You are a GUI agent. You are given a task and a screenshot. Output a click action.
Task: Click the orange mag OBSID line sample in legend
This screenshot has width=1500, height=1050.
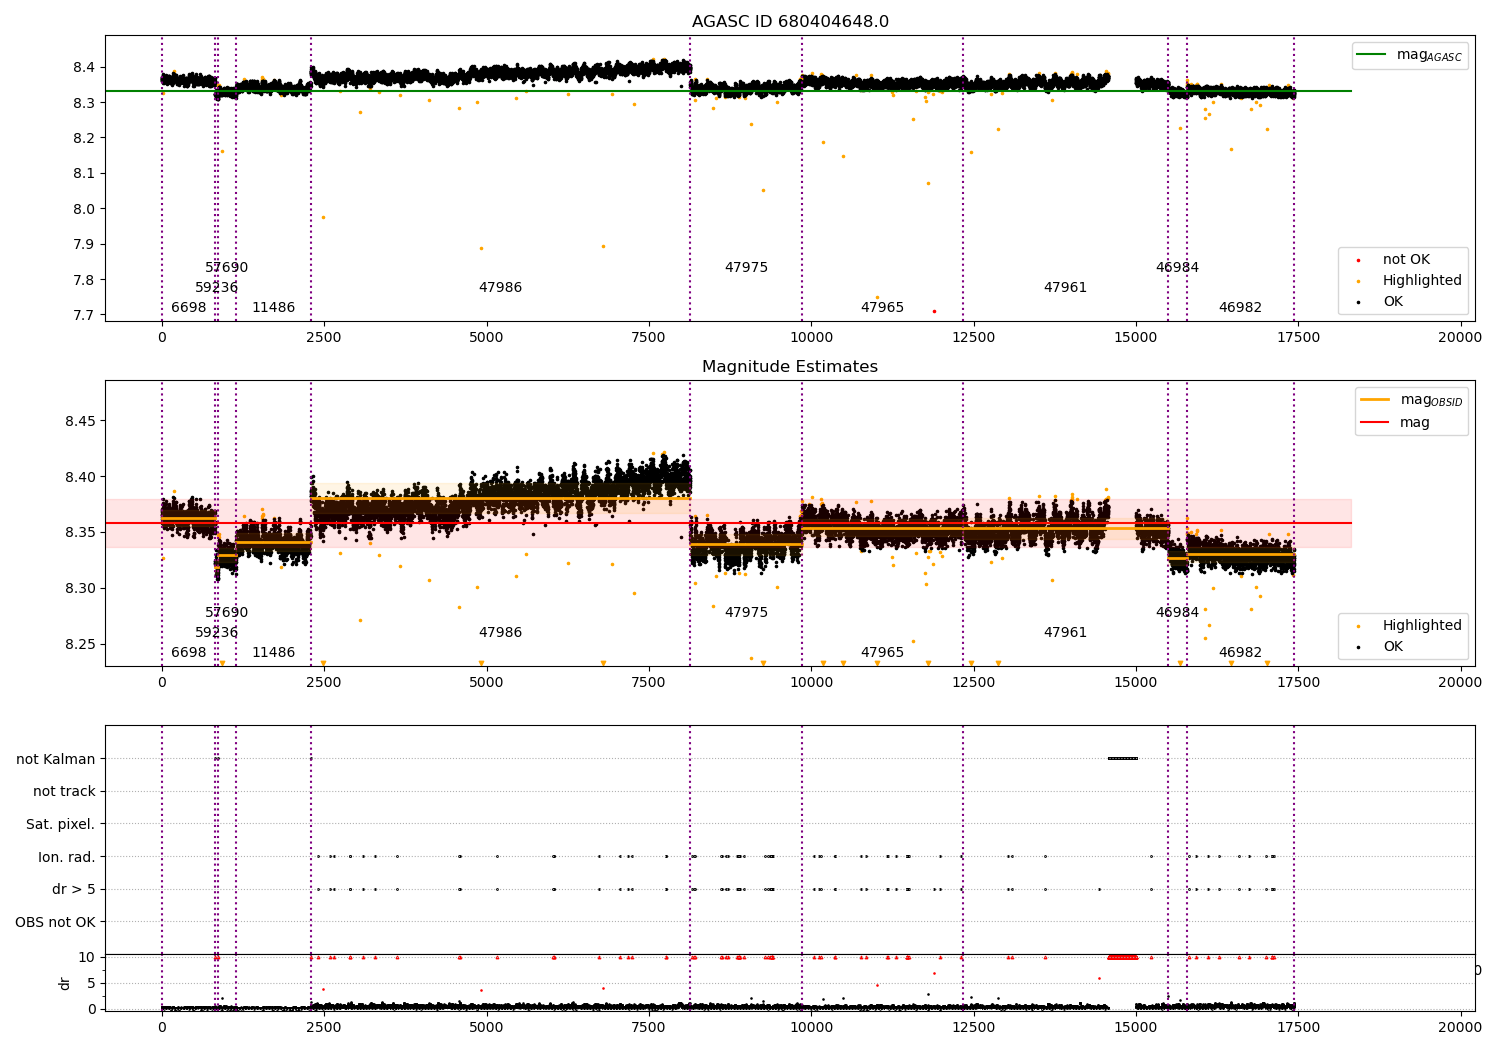(1376, 399)
